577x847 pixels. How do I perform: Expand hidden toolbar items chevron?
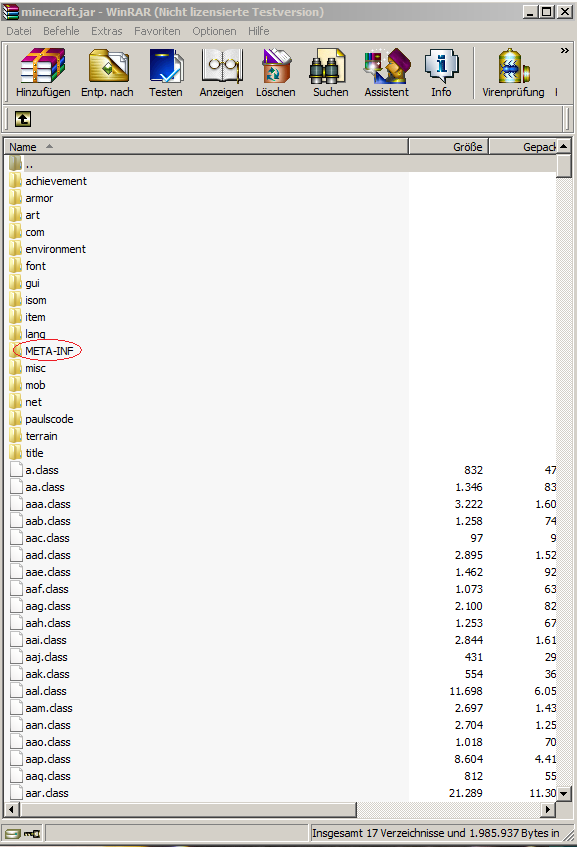[x=565, y=50]
